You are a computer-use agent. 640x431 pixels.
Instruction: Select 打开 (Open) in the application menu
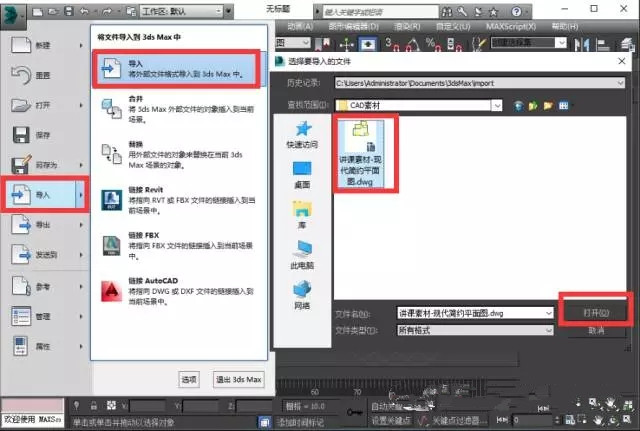pyautogui.click(x=46, y=105)
